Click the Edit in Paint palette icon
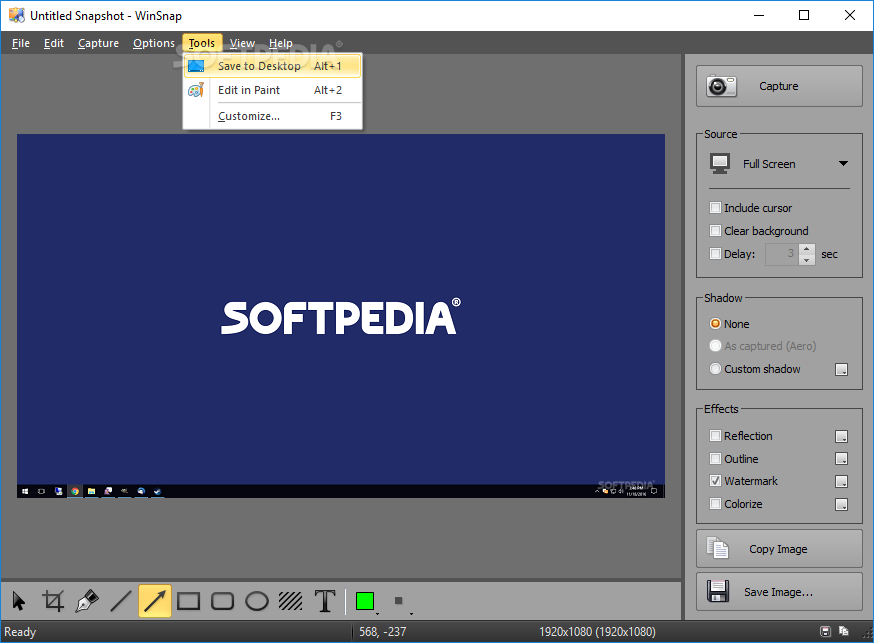Image resolution: width=874 pixels, height=643 pixels. pyautogui.click(x=196, y=90)
